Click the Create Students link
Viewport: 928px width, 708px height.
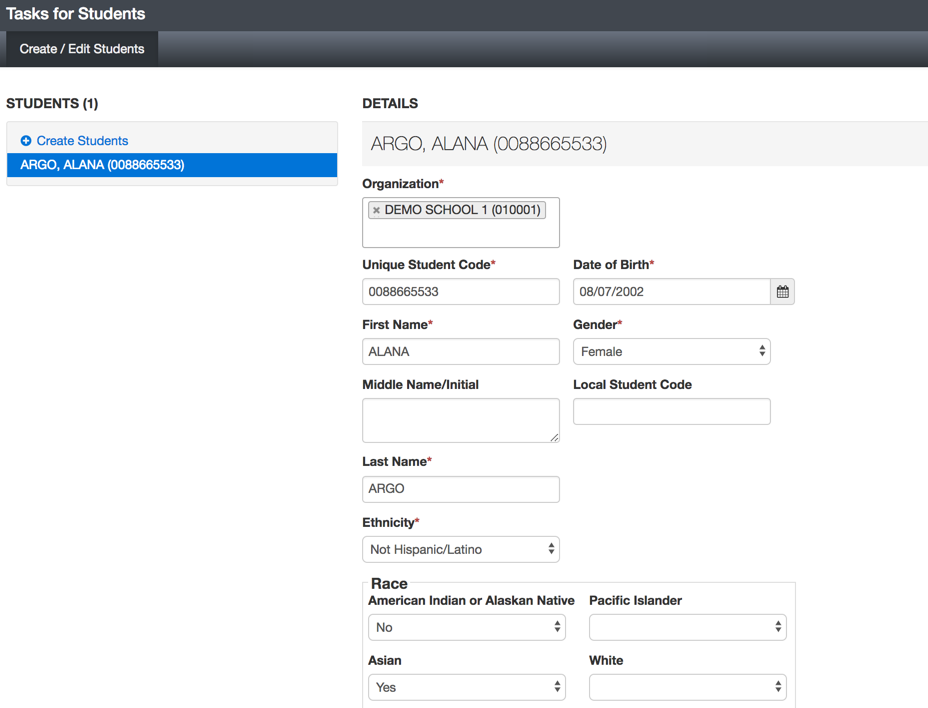[82, 141]
